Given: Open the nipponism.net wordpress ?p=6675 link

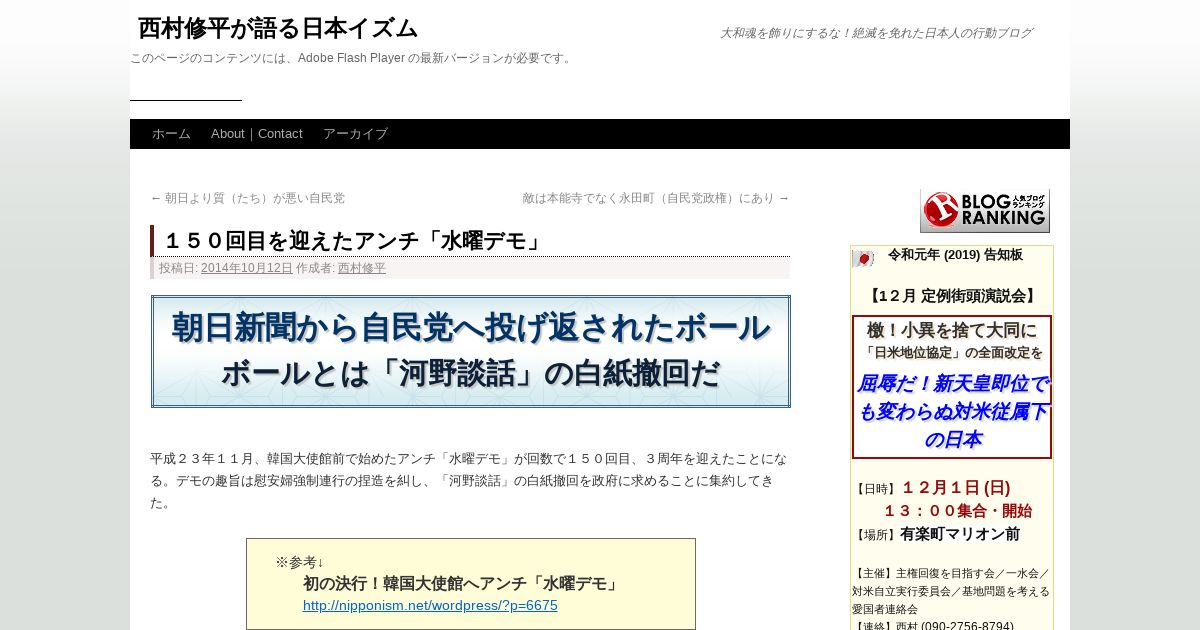Looking at the screenshot, I should point(430,605).
